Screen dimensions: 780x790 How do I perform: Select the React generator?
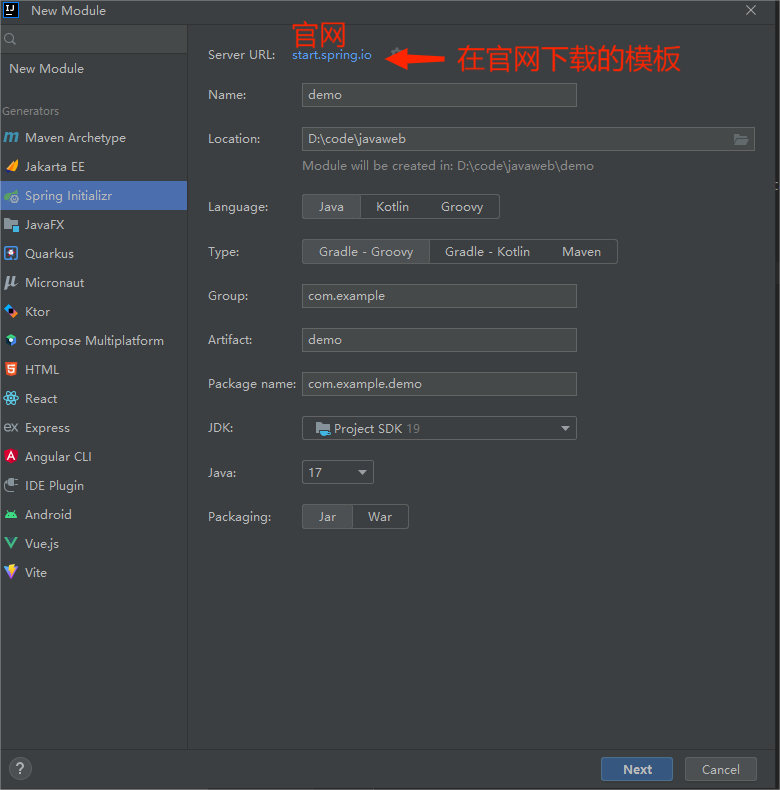click(x=94, y=399)
